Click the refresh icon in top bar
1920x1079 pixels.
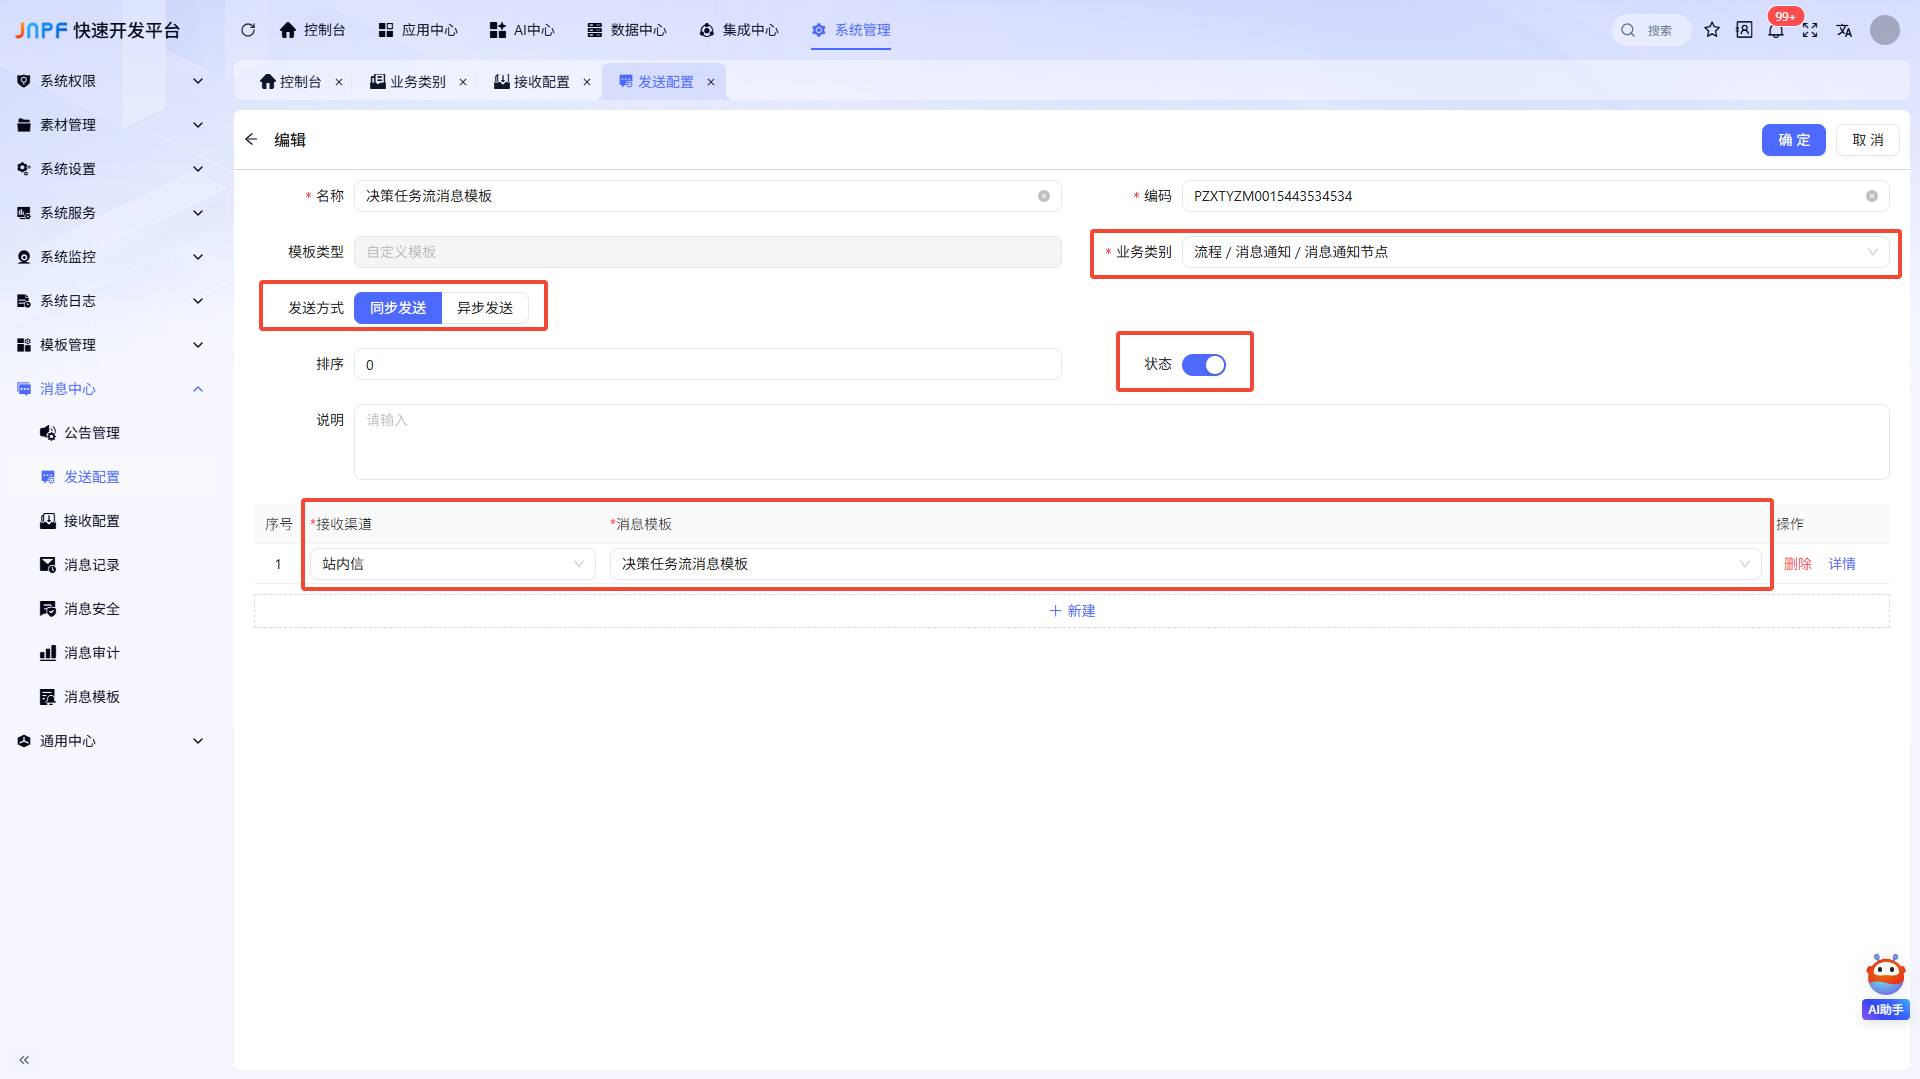[x=248, y=30]
